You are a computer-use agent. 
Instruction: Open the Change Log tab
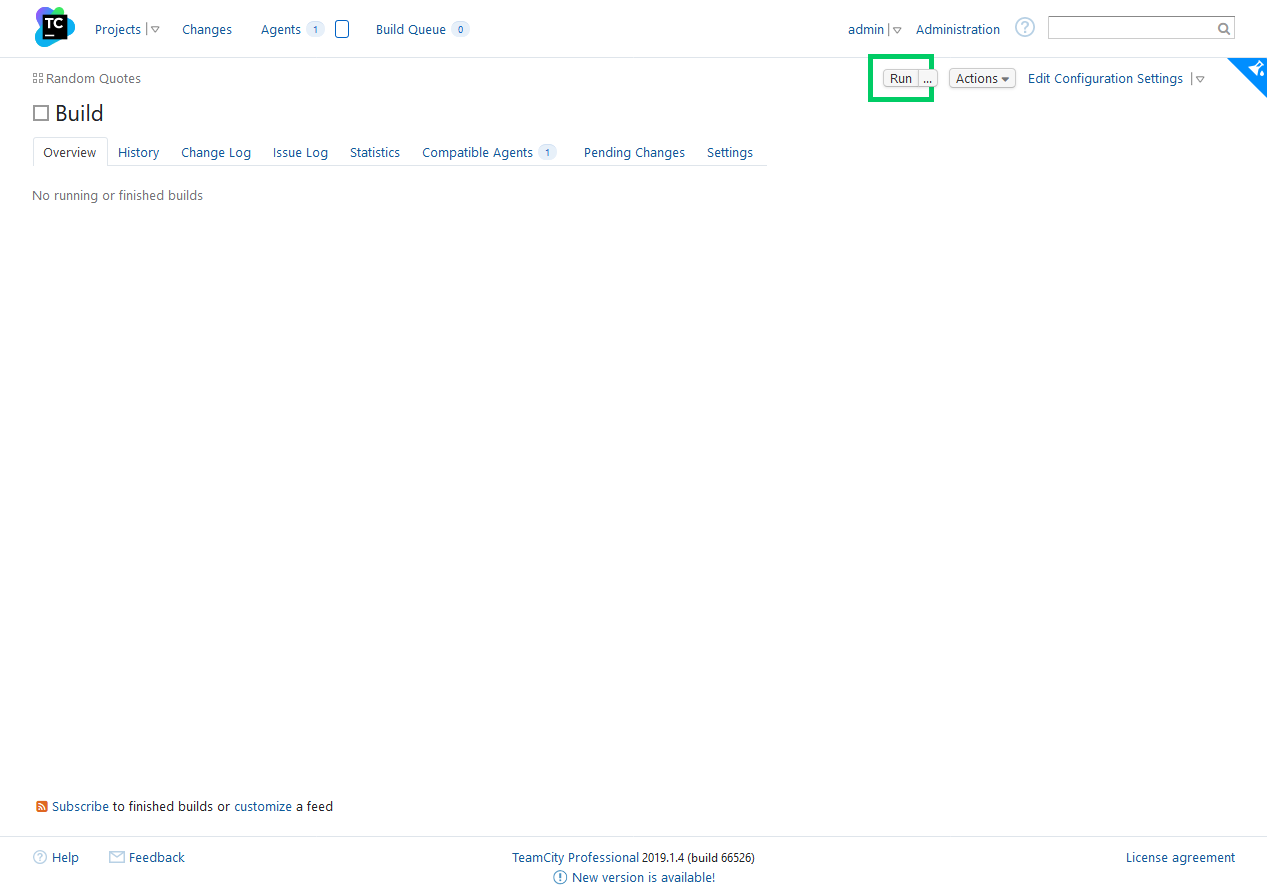click(216, 152)
